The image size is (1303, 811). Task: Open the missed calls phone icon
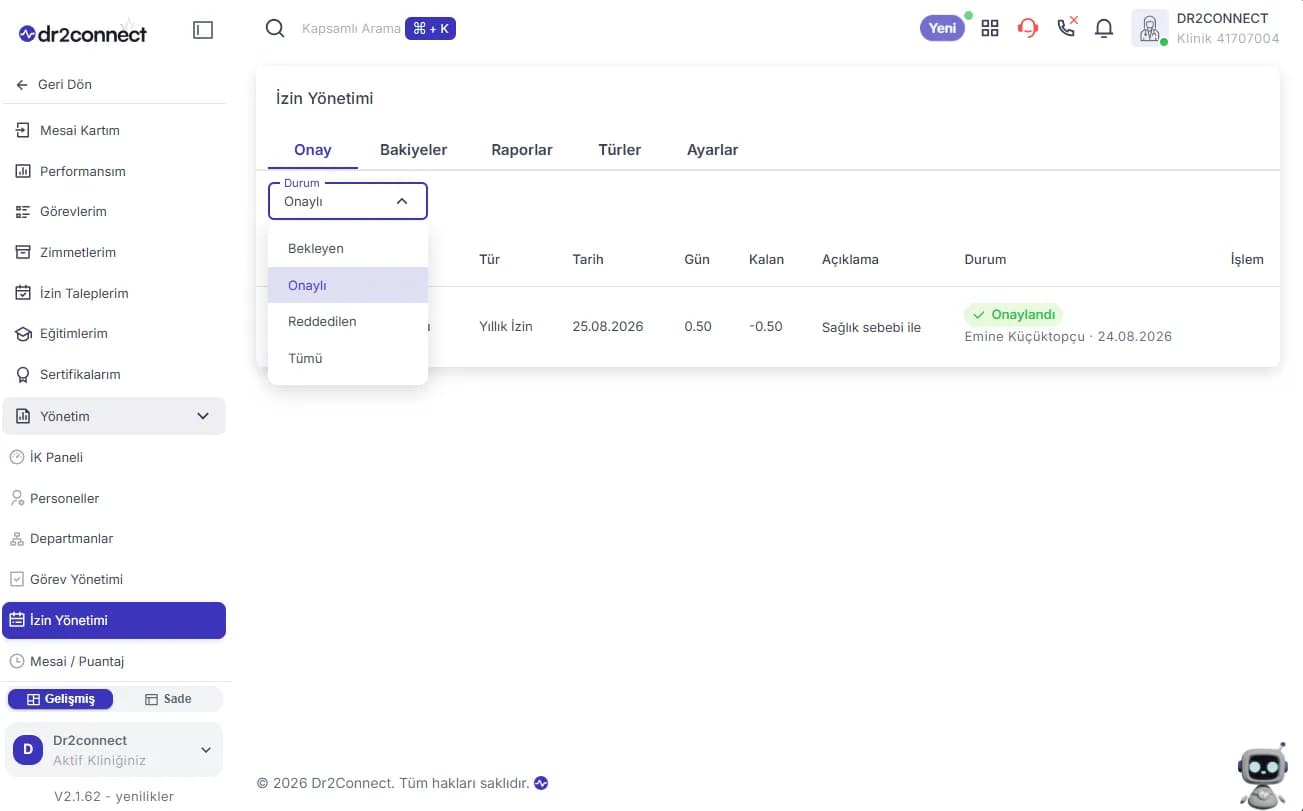tap(1067, 27)
